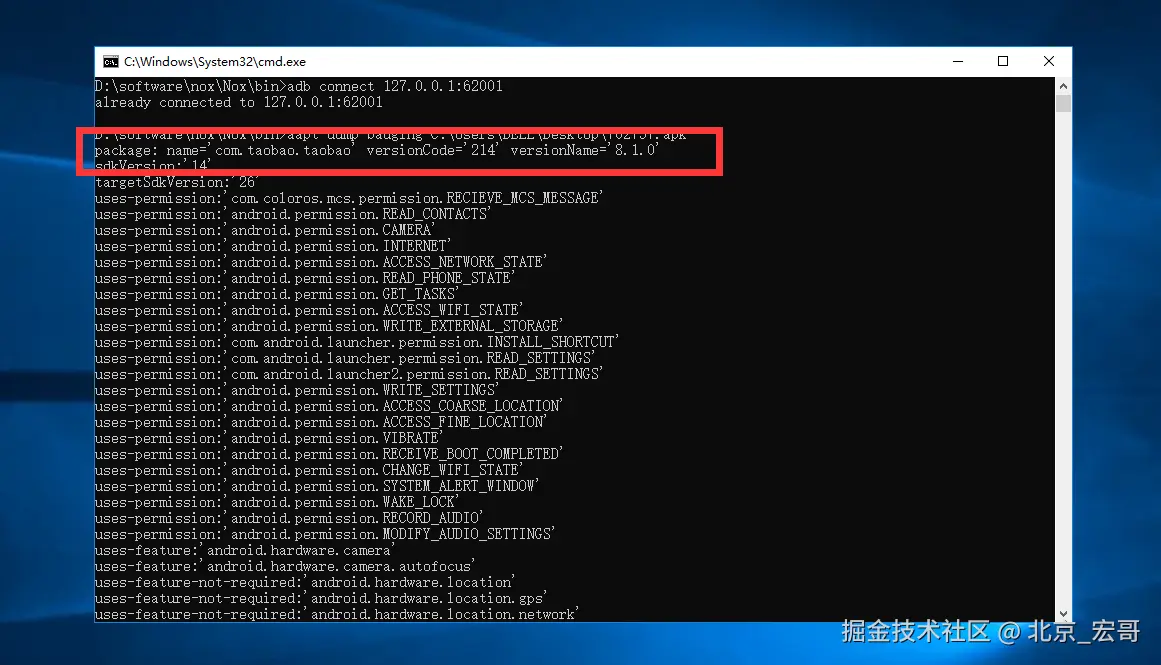This screenshot has height=665, width=1161.
Task: Click the WAKE_LOCK permission line
Action: 276,502
